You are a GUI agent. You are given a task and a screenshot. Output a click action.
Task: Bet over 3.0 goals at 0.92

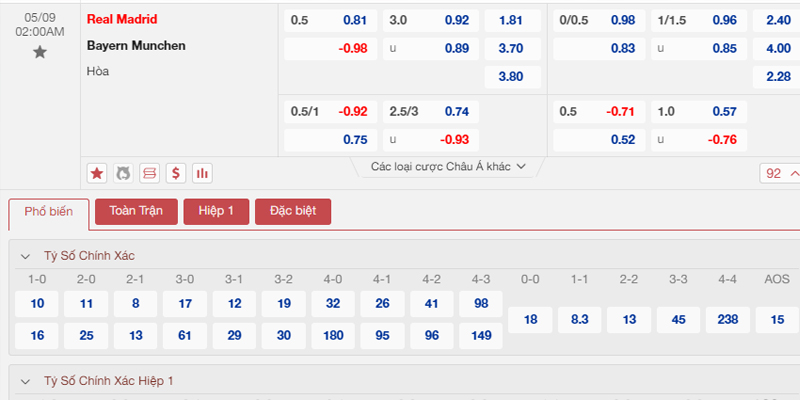[431, 21]
